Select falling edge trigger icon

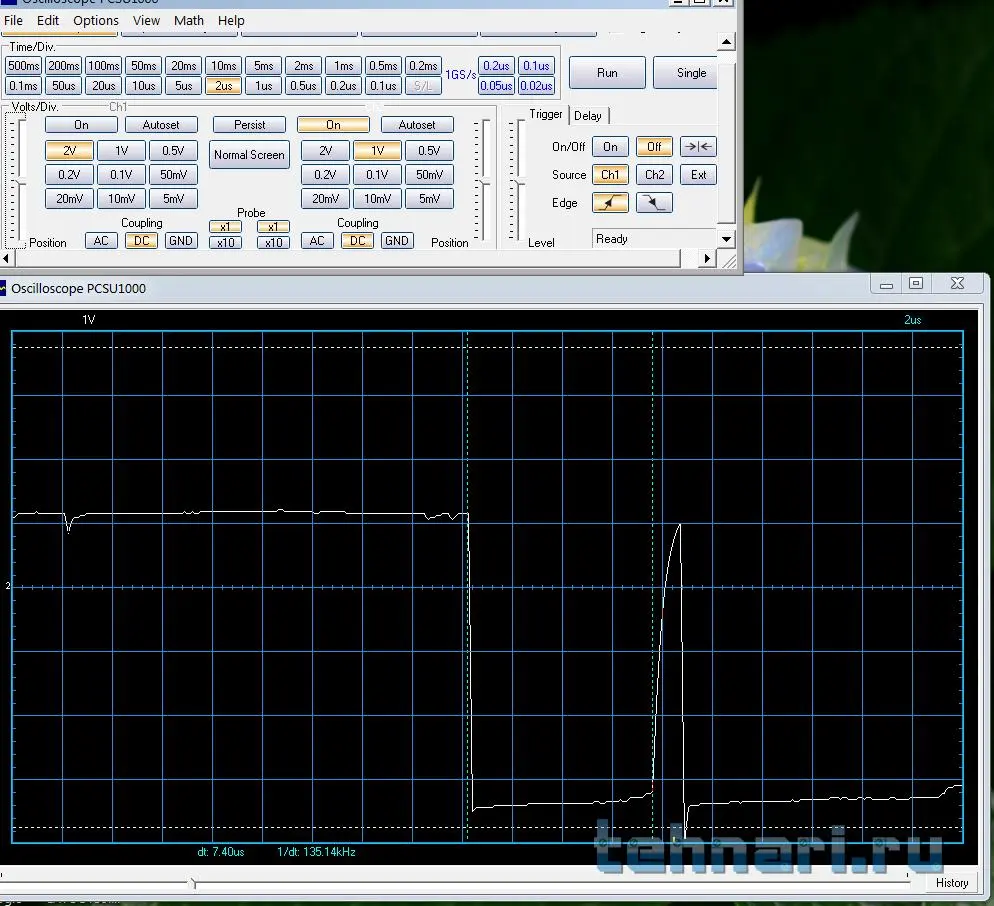click(654, 203)
